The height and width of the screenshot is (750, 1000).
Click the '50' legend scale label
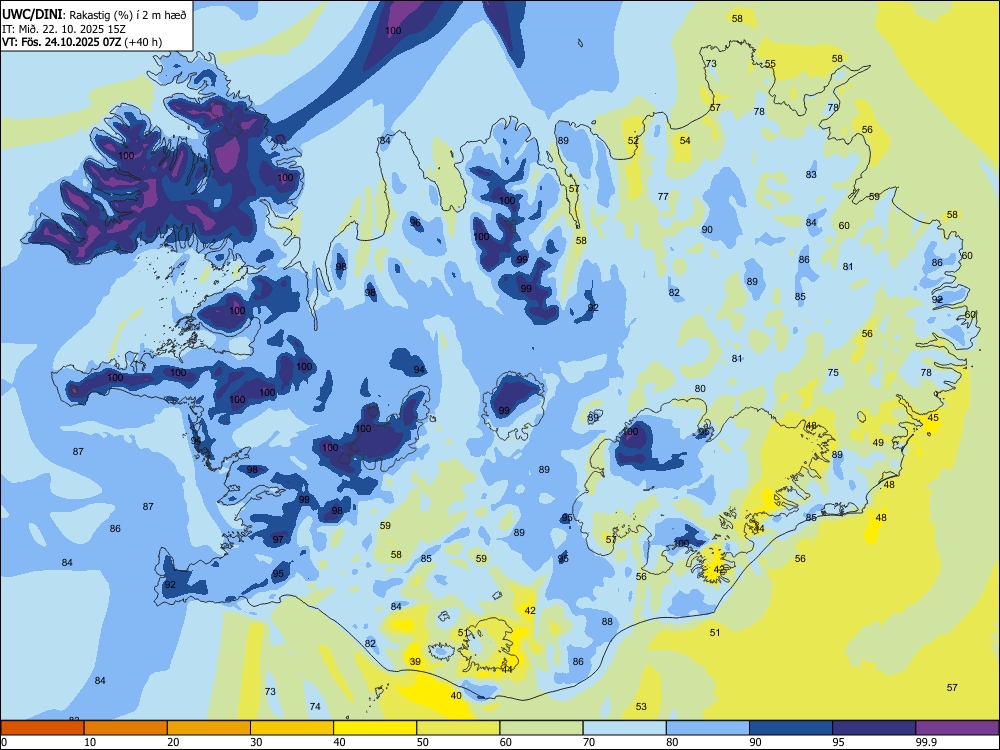[x=422, y=742]
